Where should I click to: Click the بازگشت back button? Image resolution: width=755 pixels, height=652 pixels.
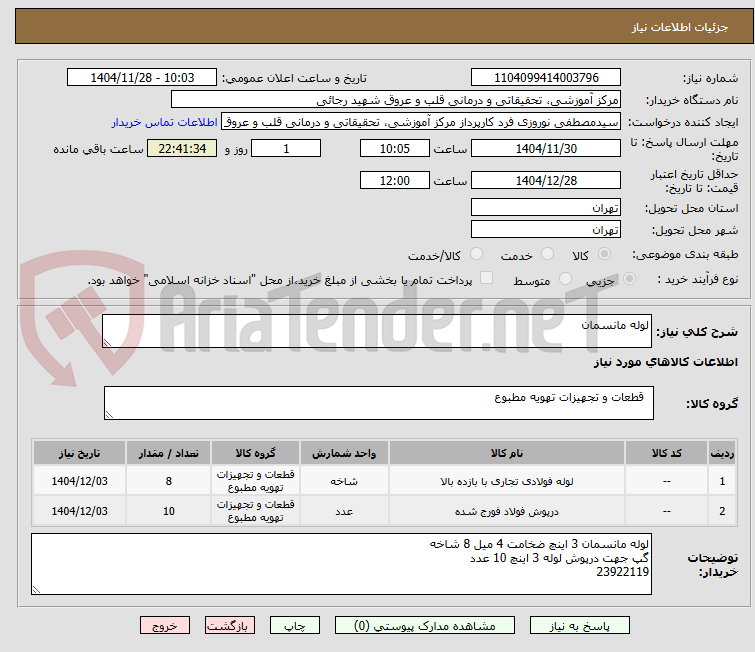pyautogui.click(x=230, y=626)
